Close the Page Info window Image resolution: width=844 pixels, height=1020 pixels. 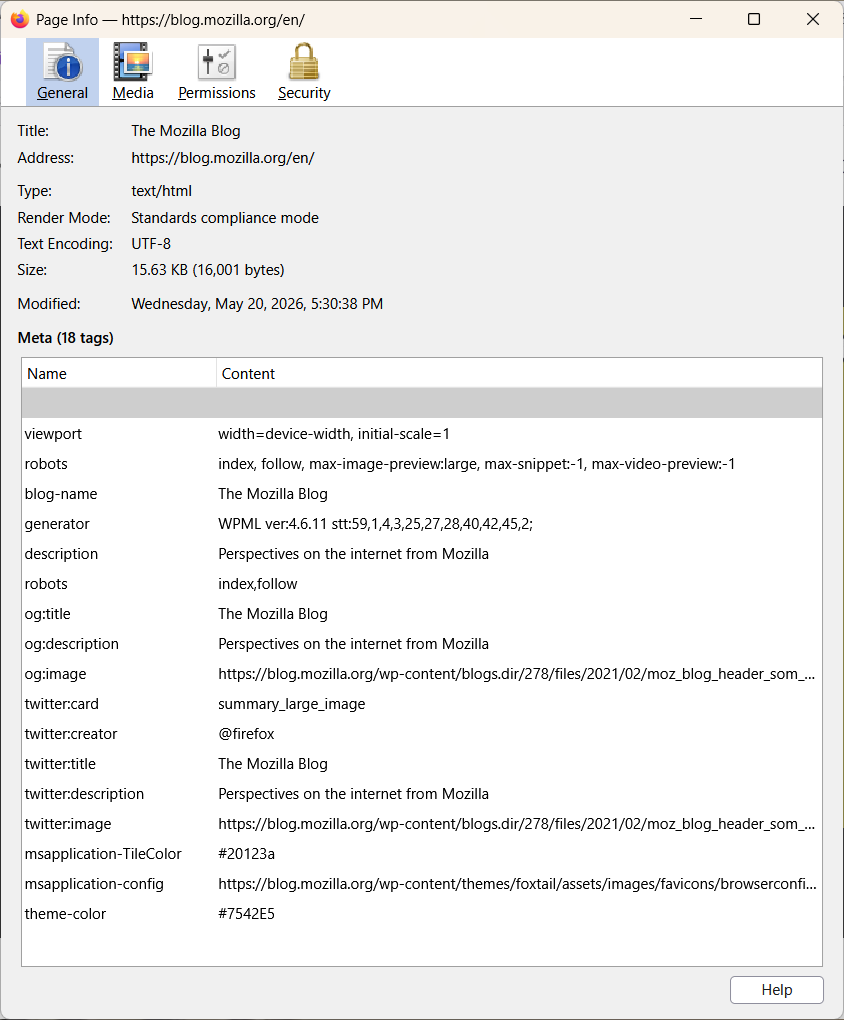tap(813, 20)
